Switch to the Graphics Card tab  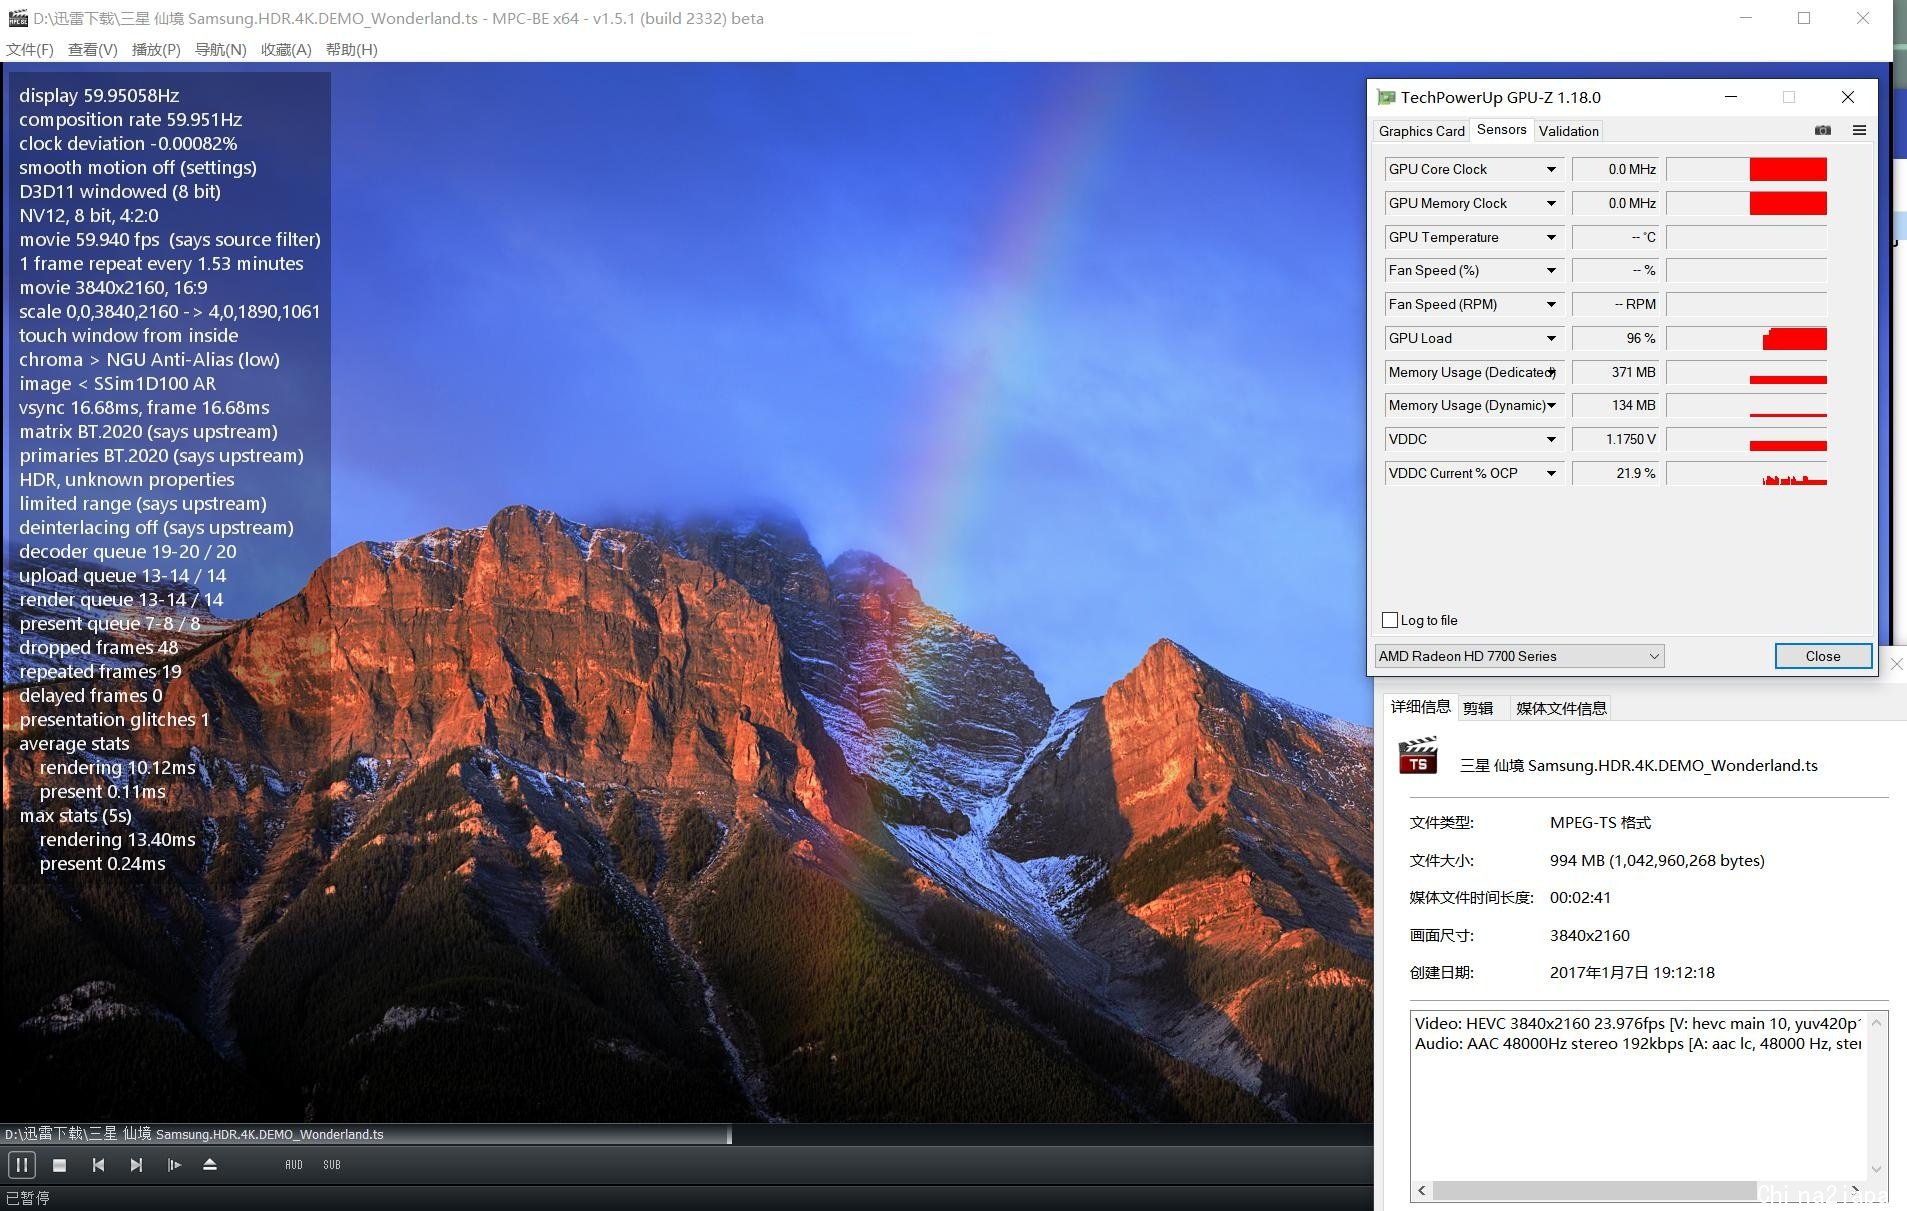[1421, 131]
